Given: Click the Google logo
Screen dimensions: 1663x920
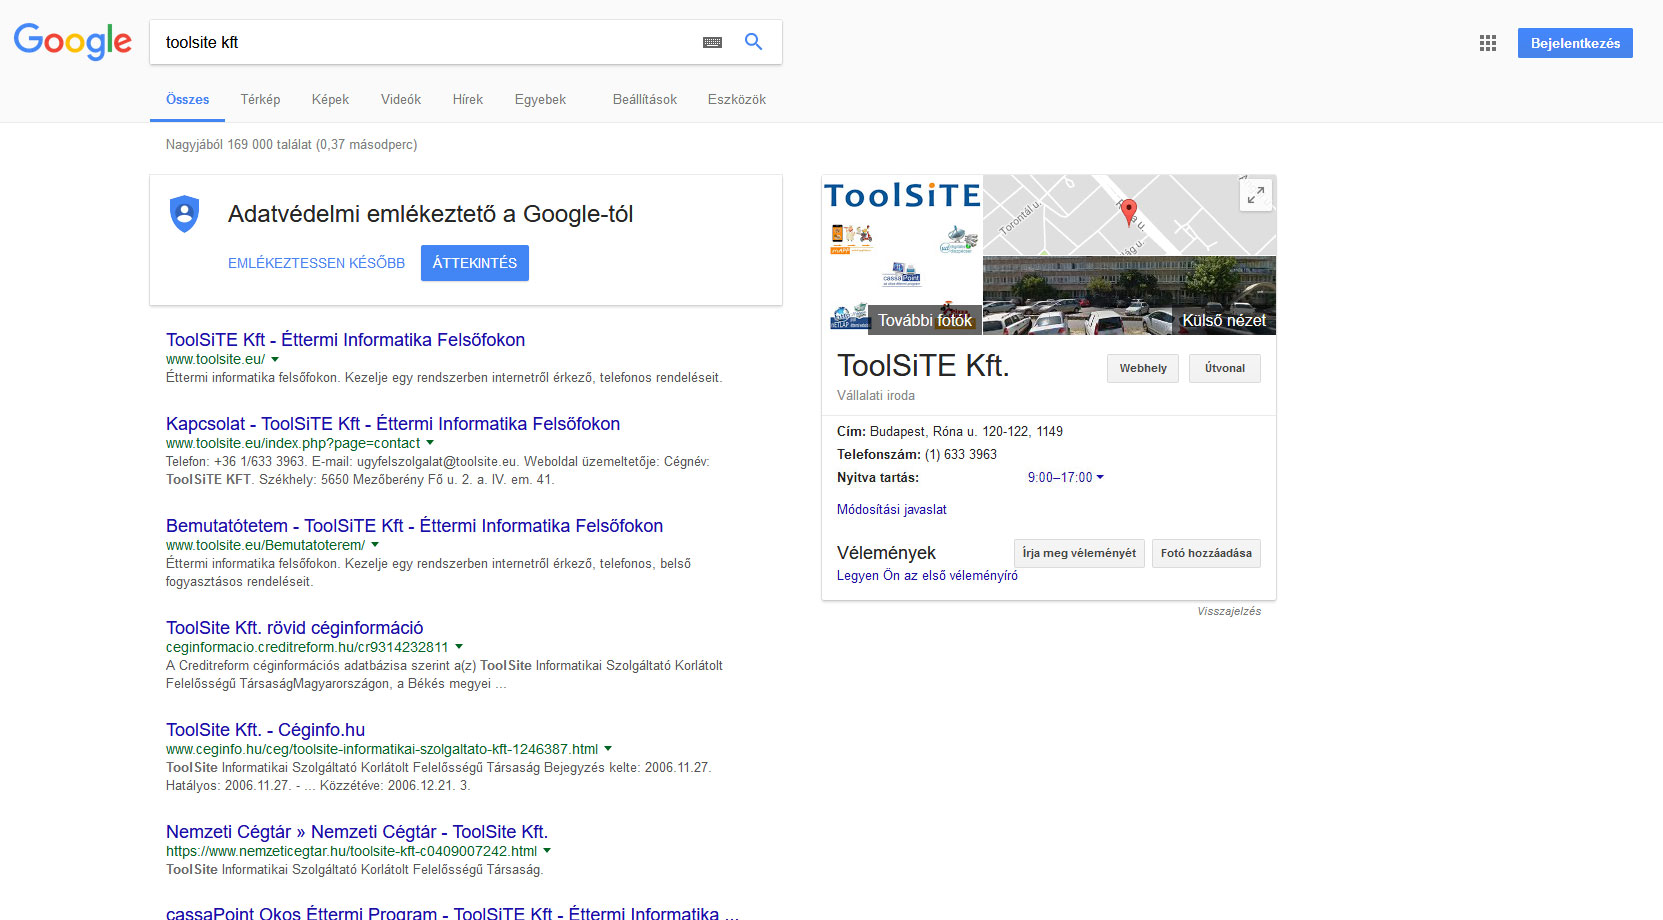Looking at the screenshot, I should pyautogui.click(x=72, y=41).
